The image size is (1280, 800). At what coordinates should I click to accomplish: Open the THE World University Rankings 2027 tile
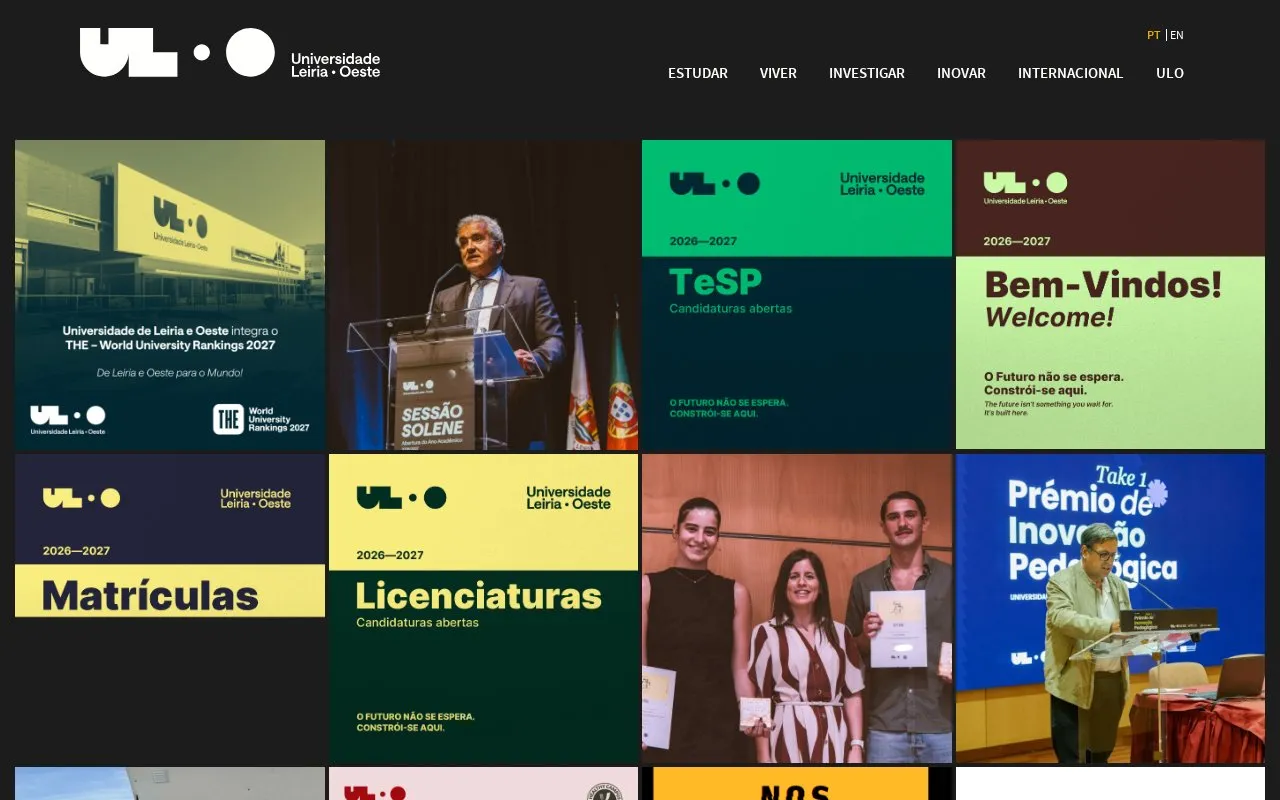(x=170, y=295)
